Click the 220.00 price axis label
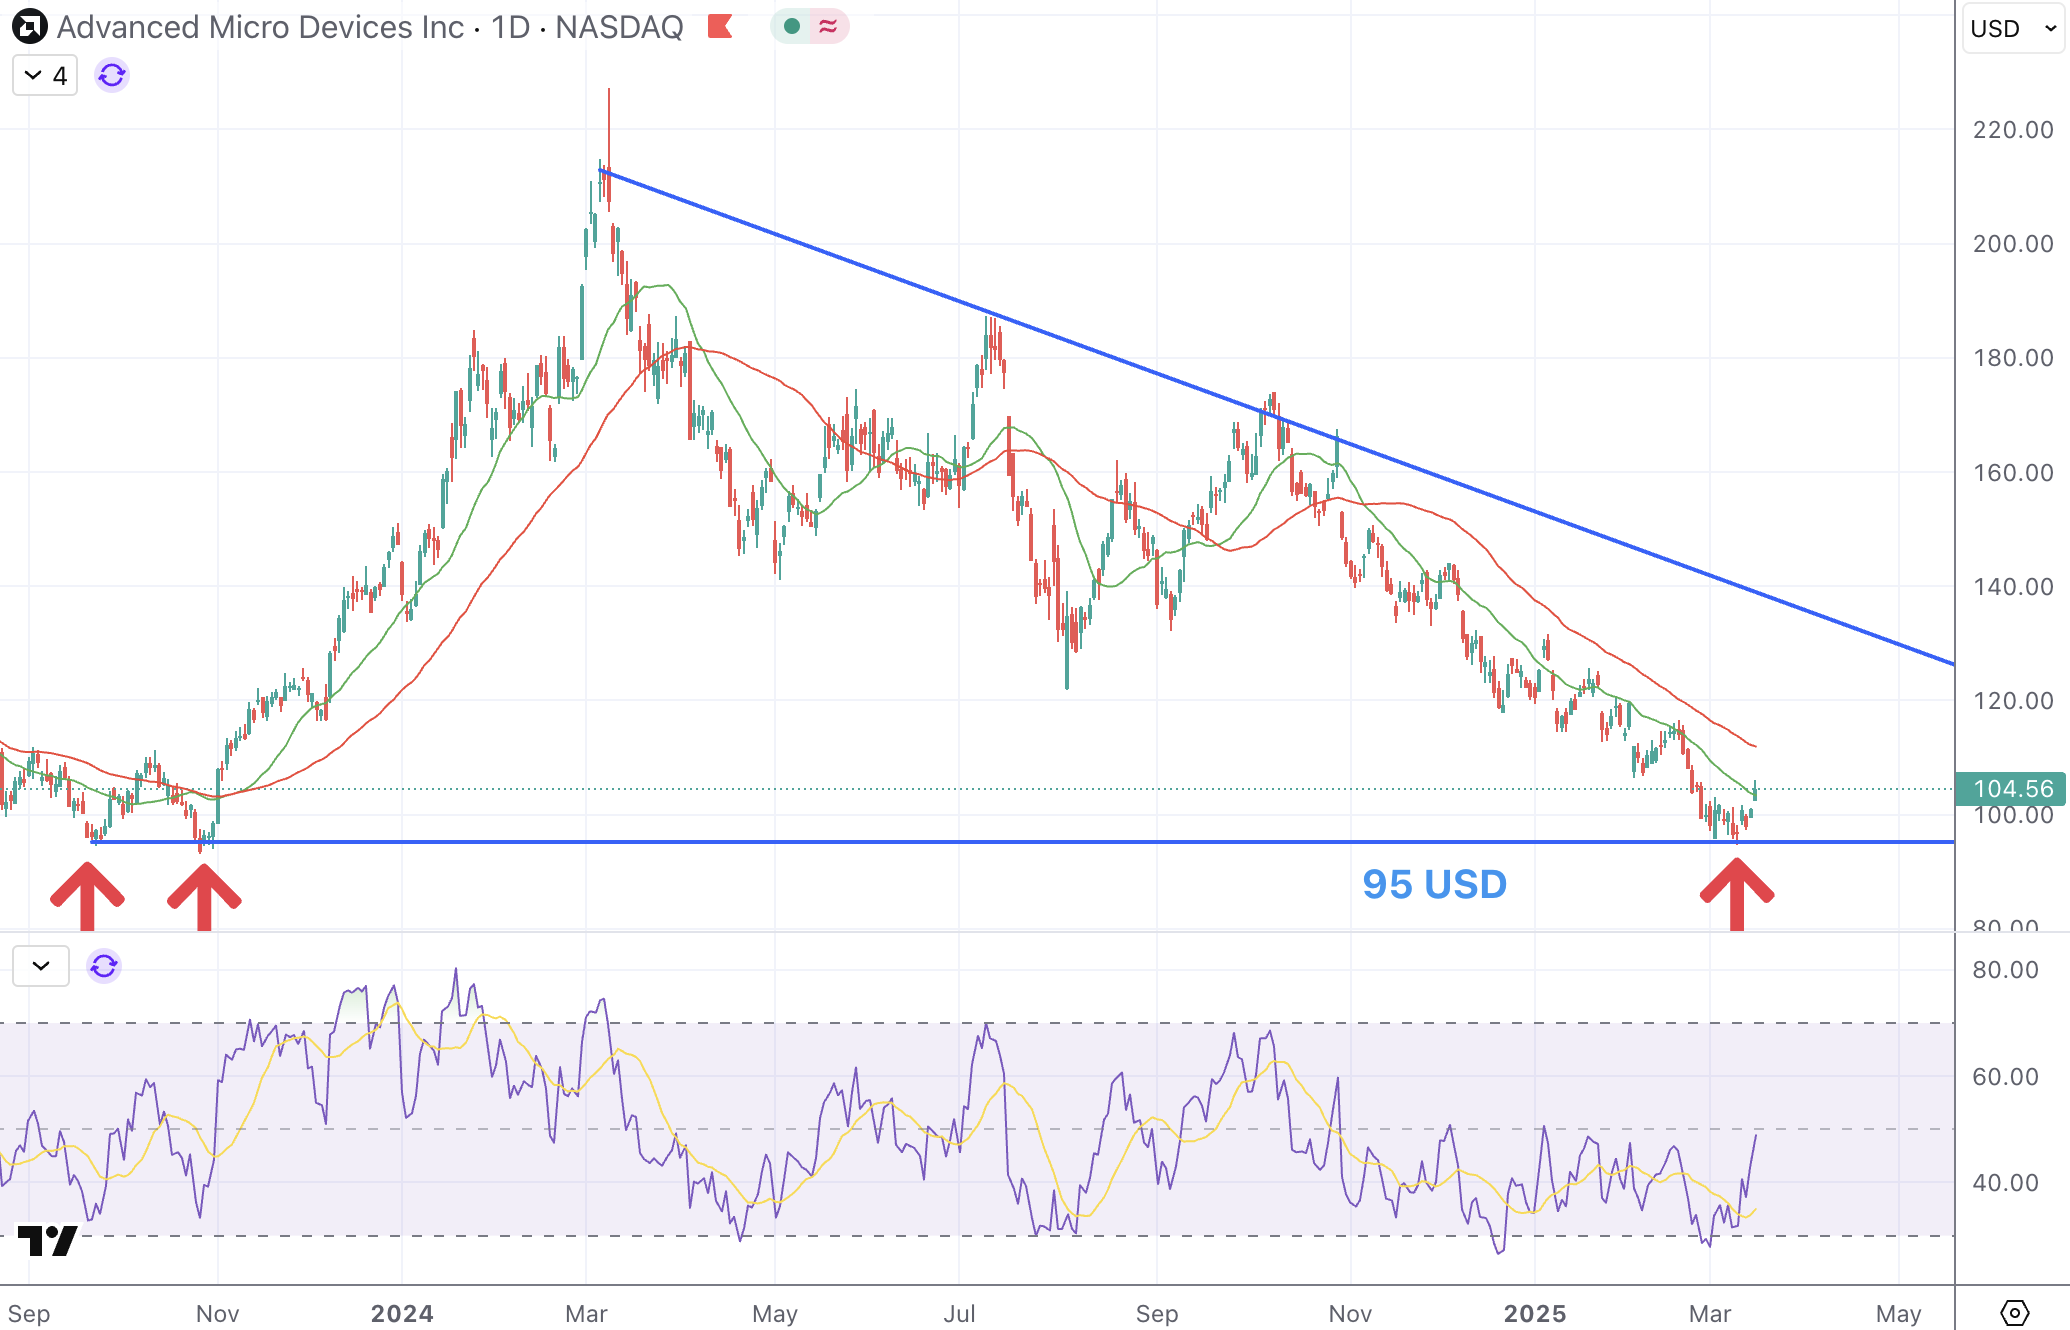The width and height of the screenshot is (2070, 1330). [x=2012, y=130]
